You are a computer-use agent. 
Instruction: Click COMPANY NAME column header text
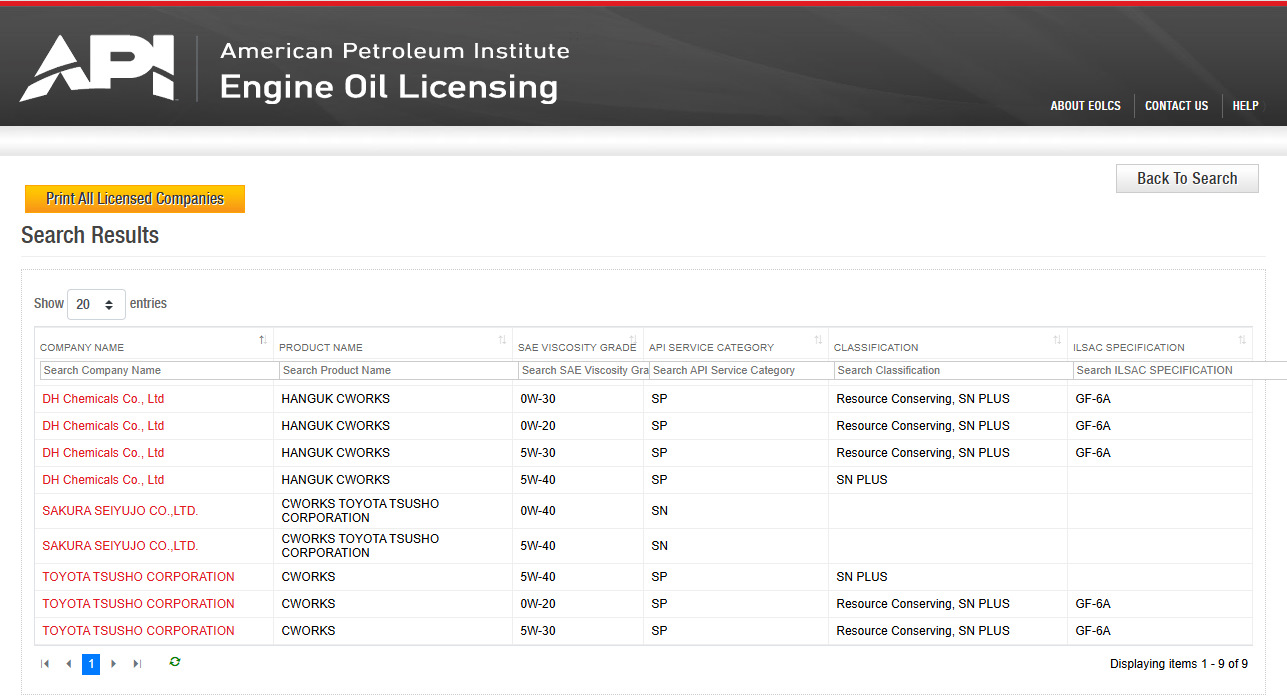[82, 348]
